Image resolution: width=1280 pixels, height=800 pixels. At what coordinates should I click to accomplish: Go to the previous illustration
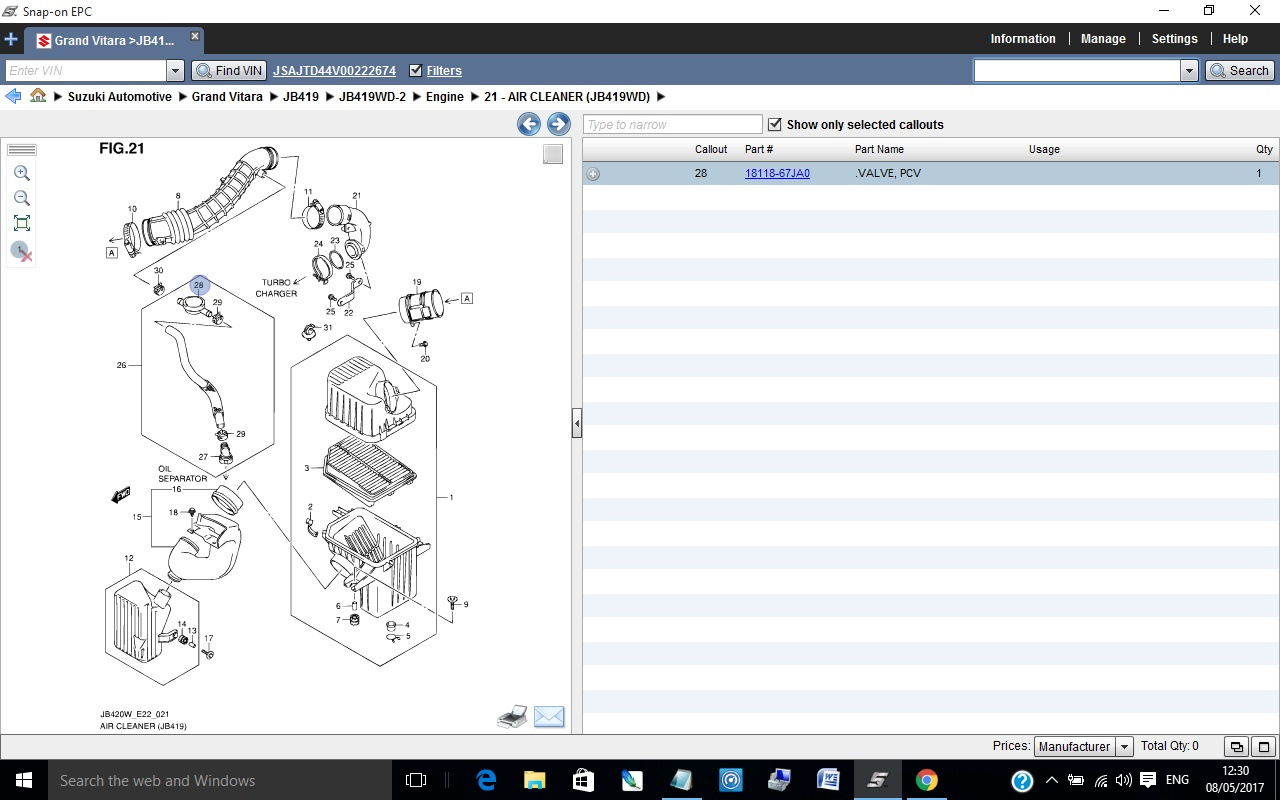[x=529, y=124]
